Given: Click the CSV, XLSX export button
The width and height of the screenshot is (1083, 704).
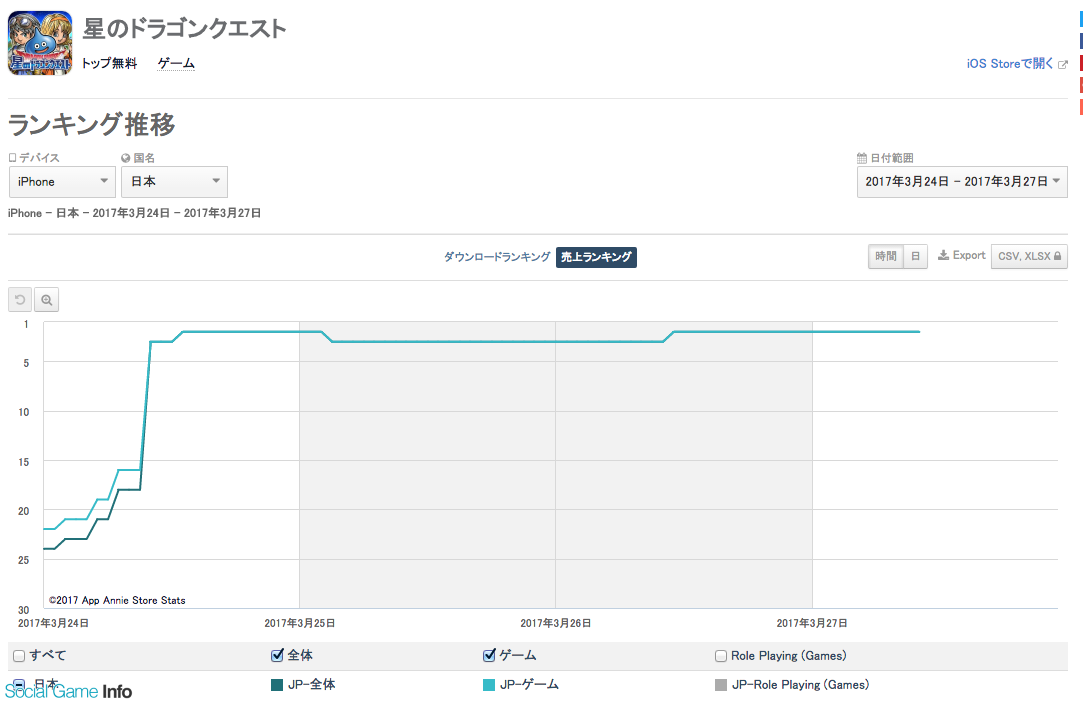Looking at the screenshot, I should 1029,256.
